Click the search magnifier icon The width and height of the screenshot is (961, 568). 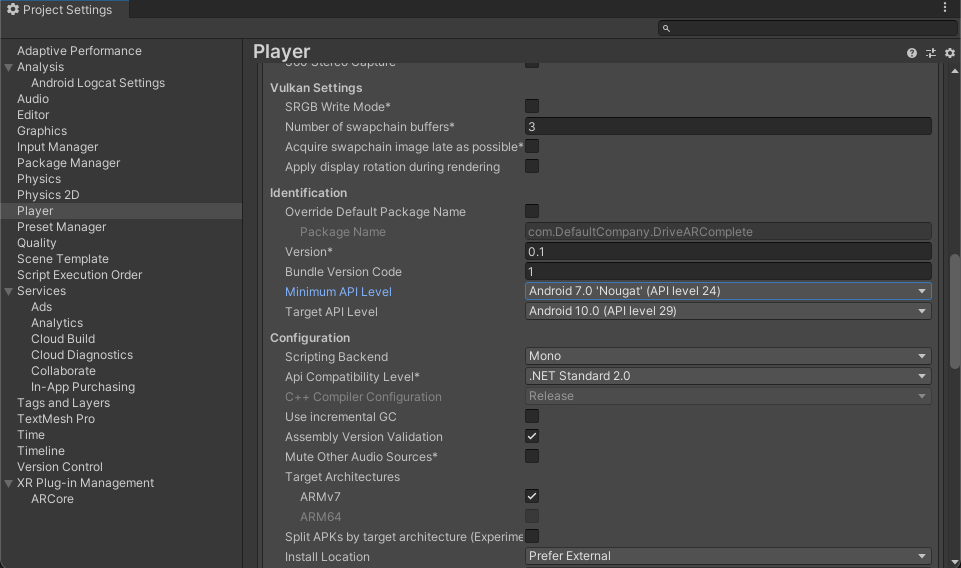tap(667, 29)
